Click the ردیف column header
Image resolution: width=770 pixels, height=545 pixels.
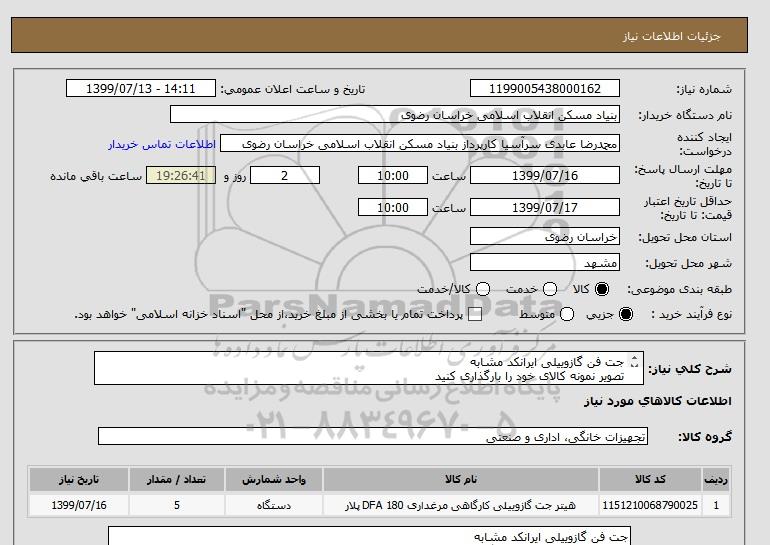pos(716,479)
